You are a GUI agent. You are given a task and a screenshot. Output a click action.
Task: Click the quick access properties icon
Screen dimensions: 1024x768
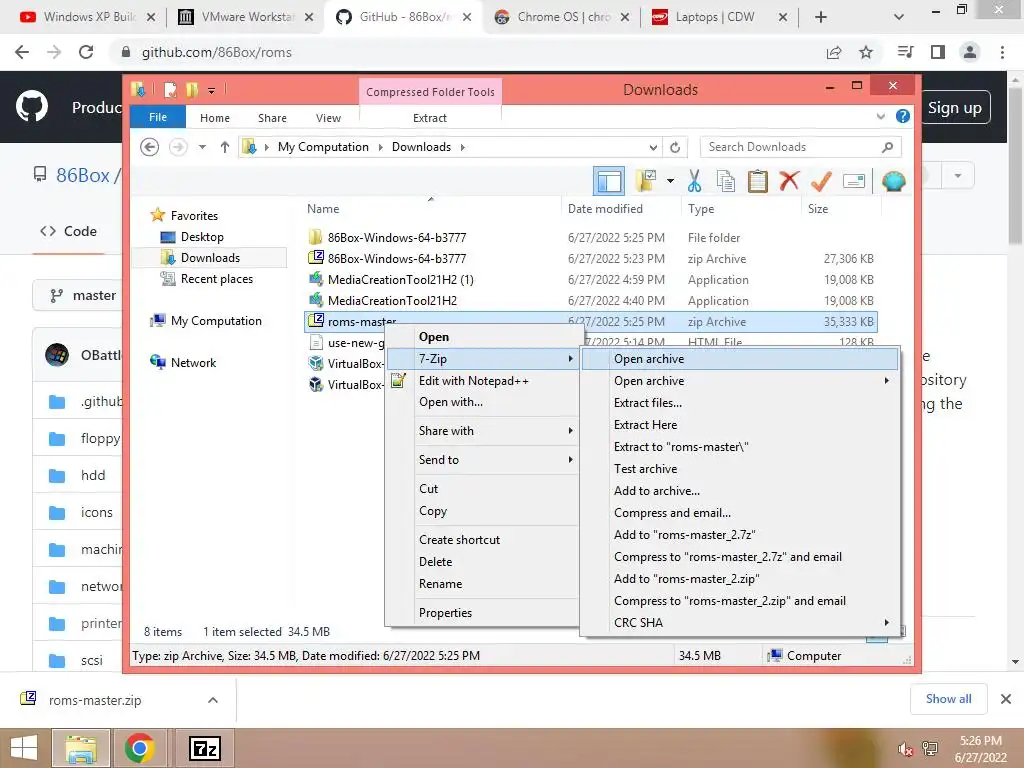pos(170,89)
